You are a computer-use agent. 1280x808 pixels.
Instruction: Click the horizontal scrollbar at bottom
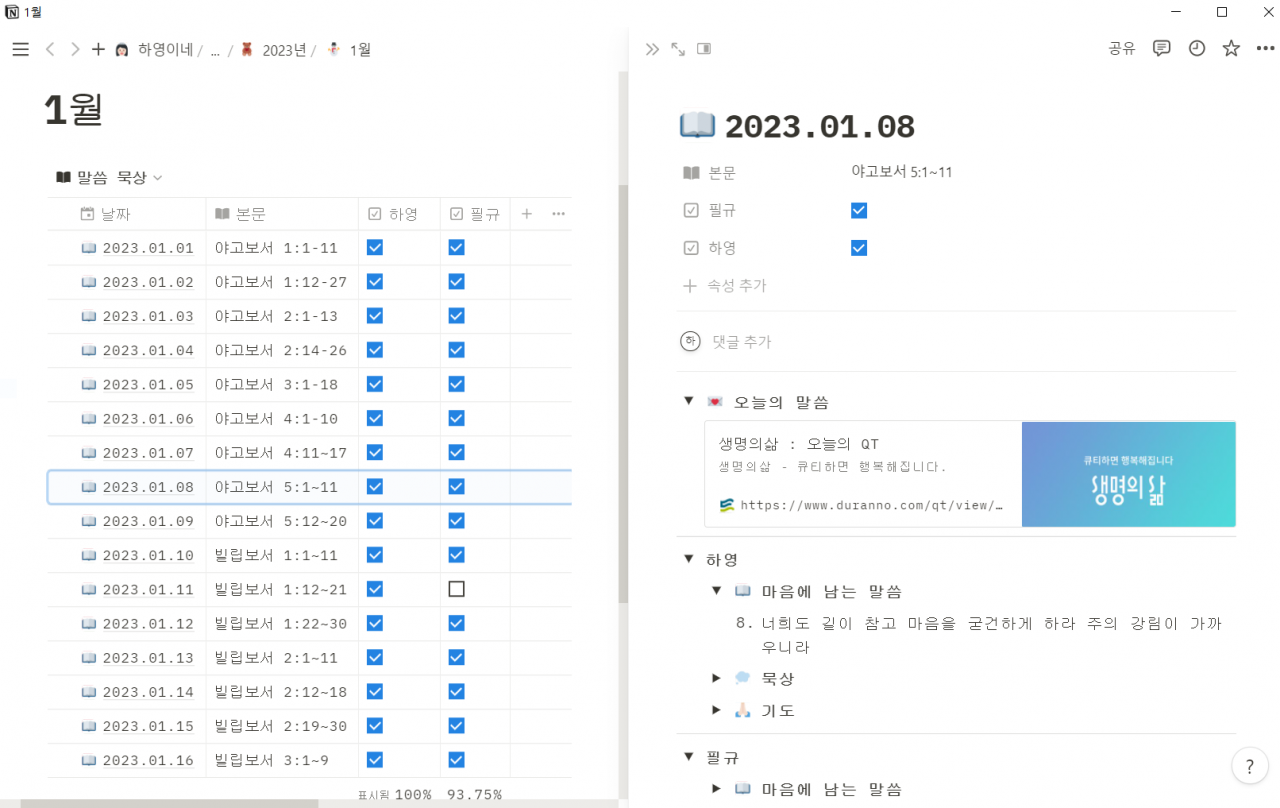[169, 803]
